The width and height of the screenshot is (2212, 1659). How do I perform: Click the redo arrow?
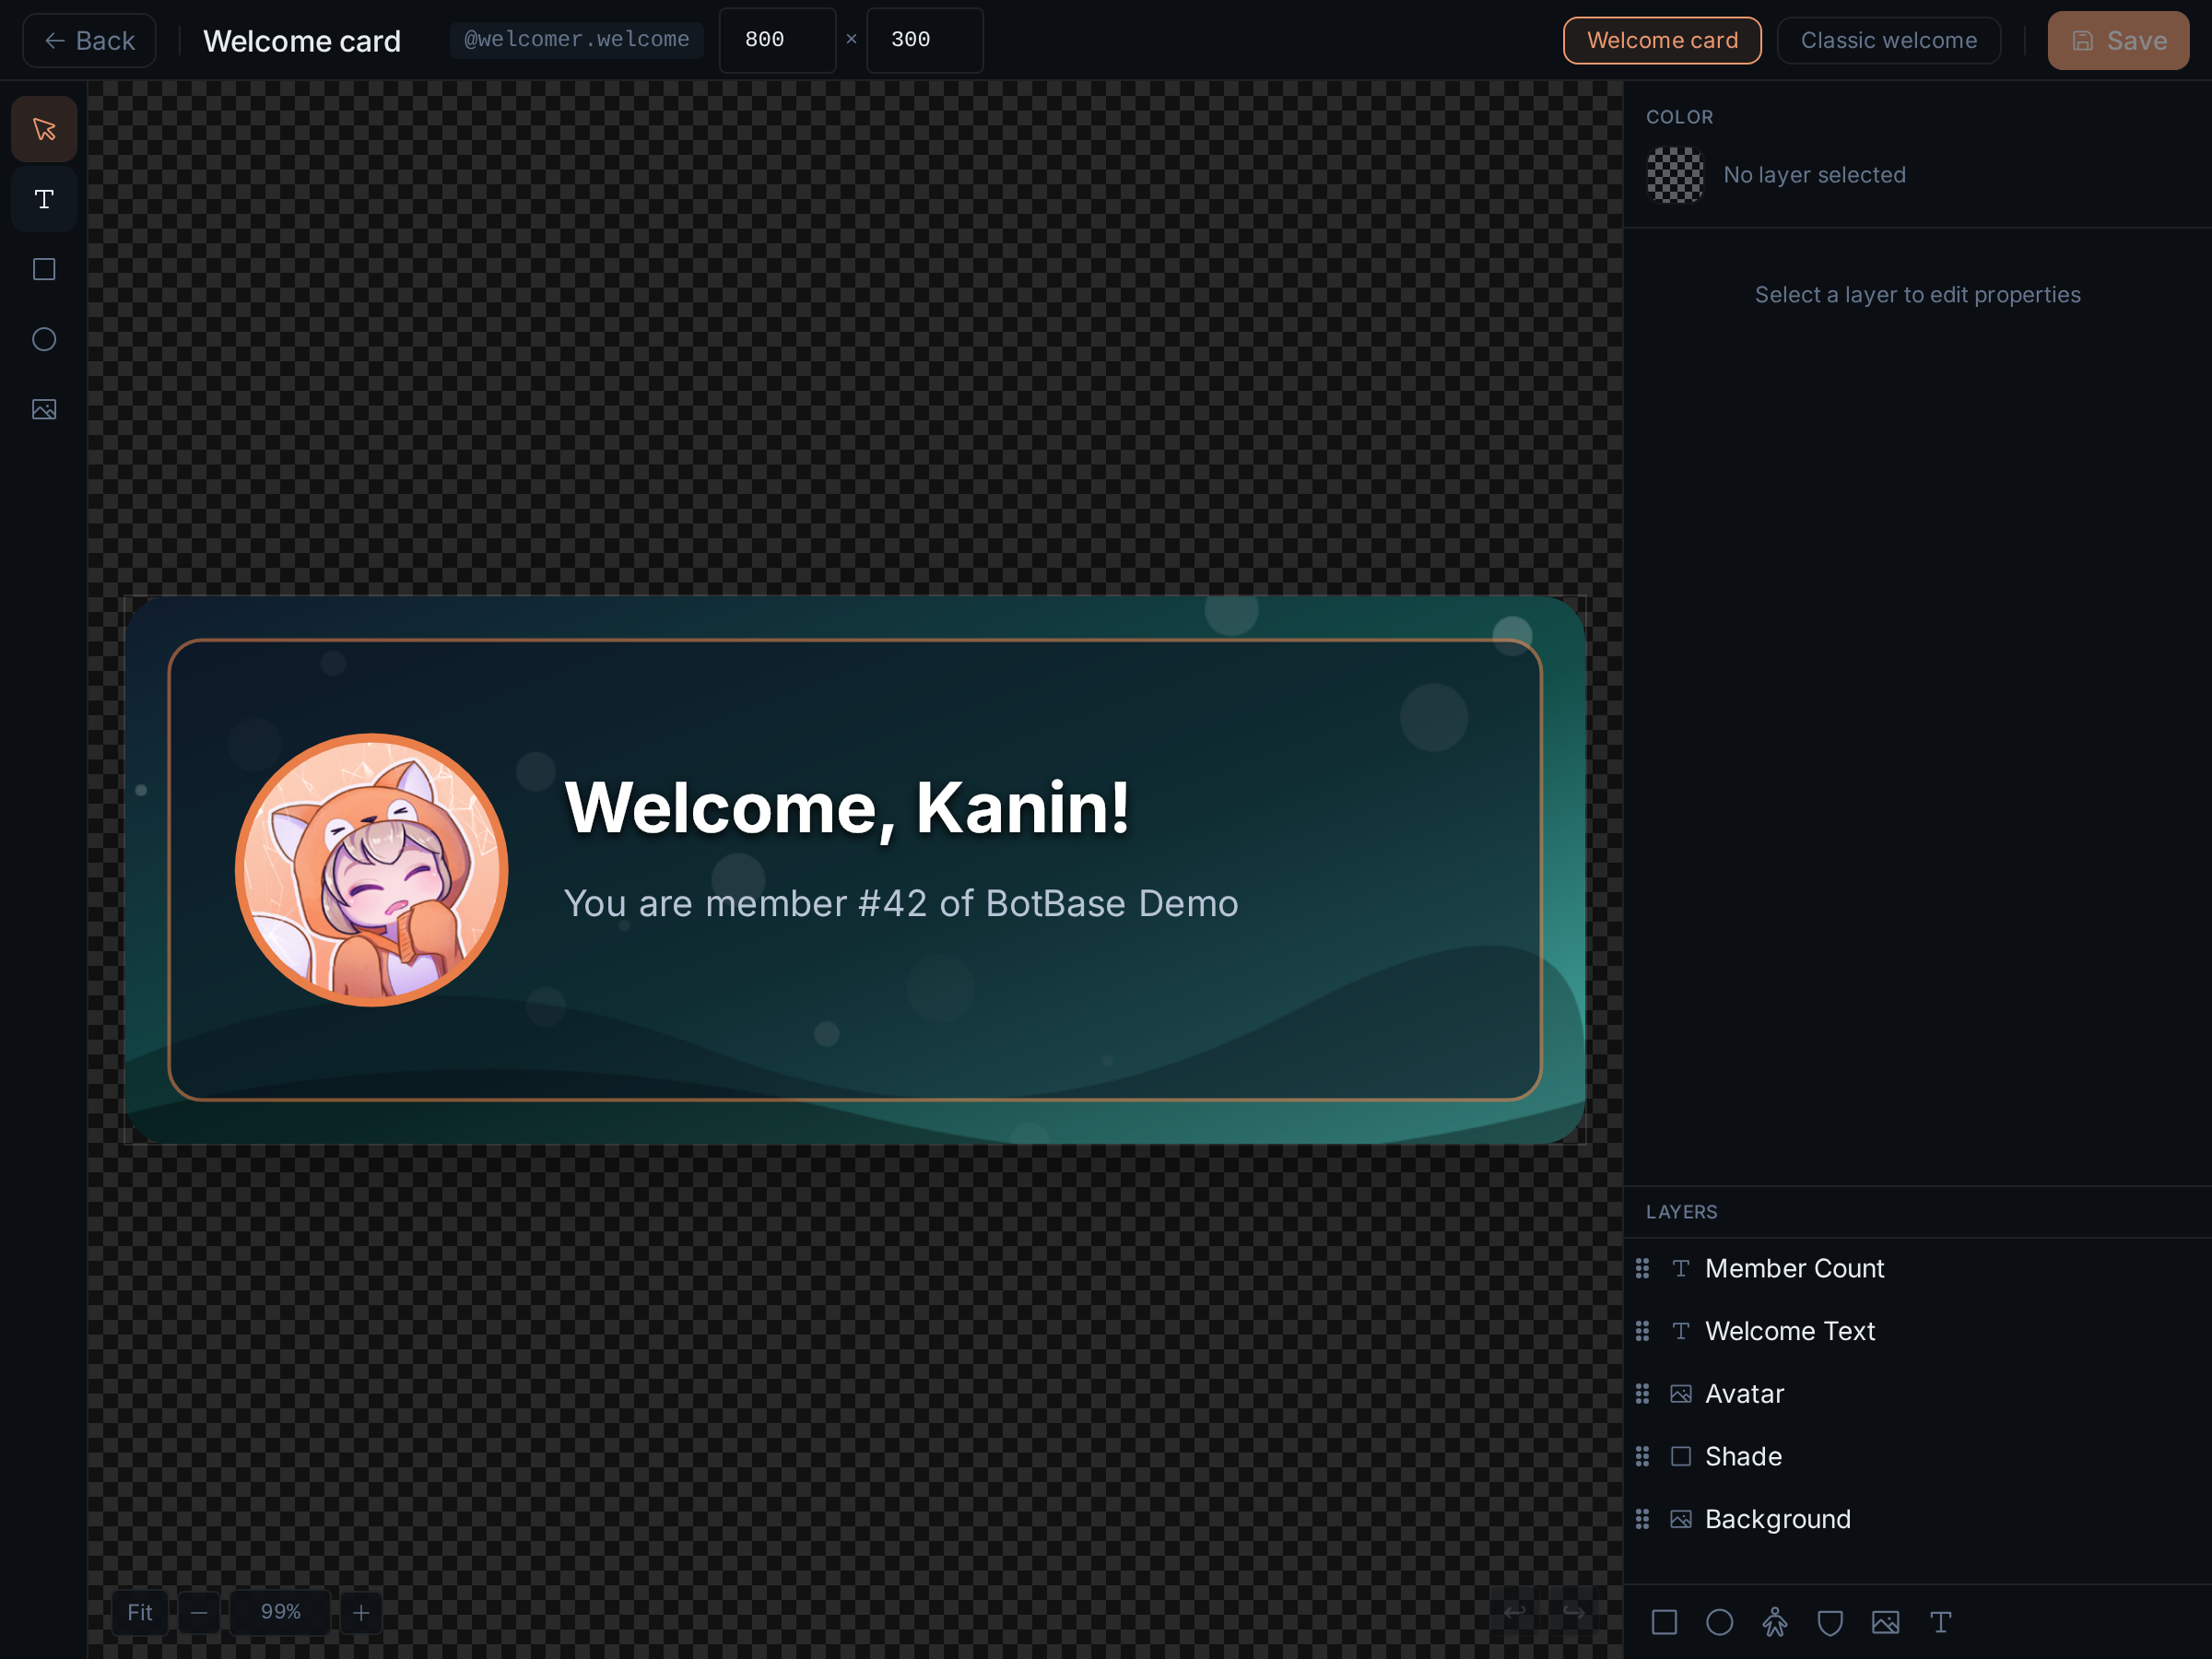click(x=1573, y=1612)
